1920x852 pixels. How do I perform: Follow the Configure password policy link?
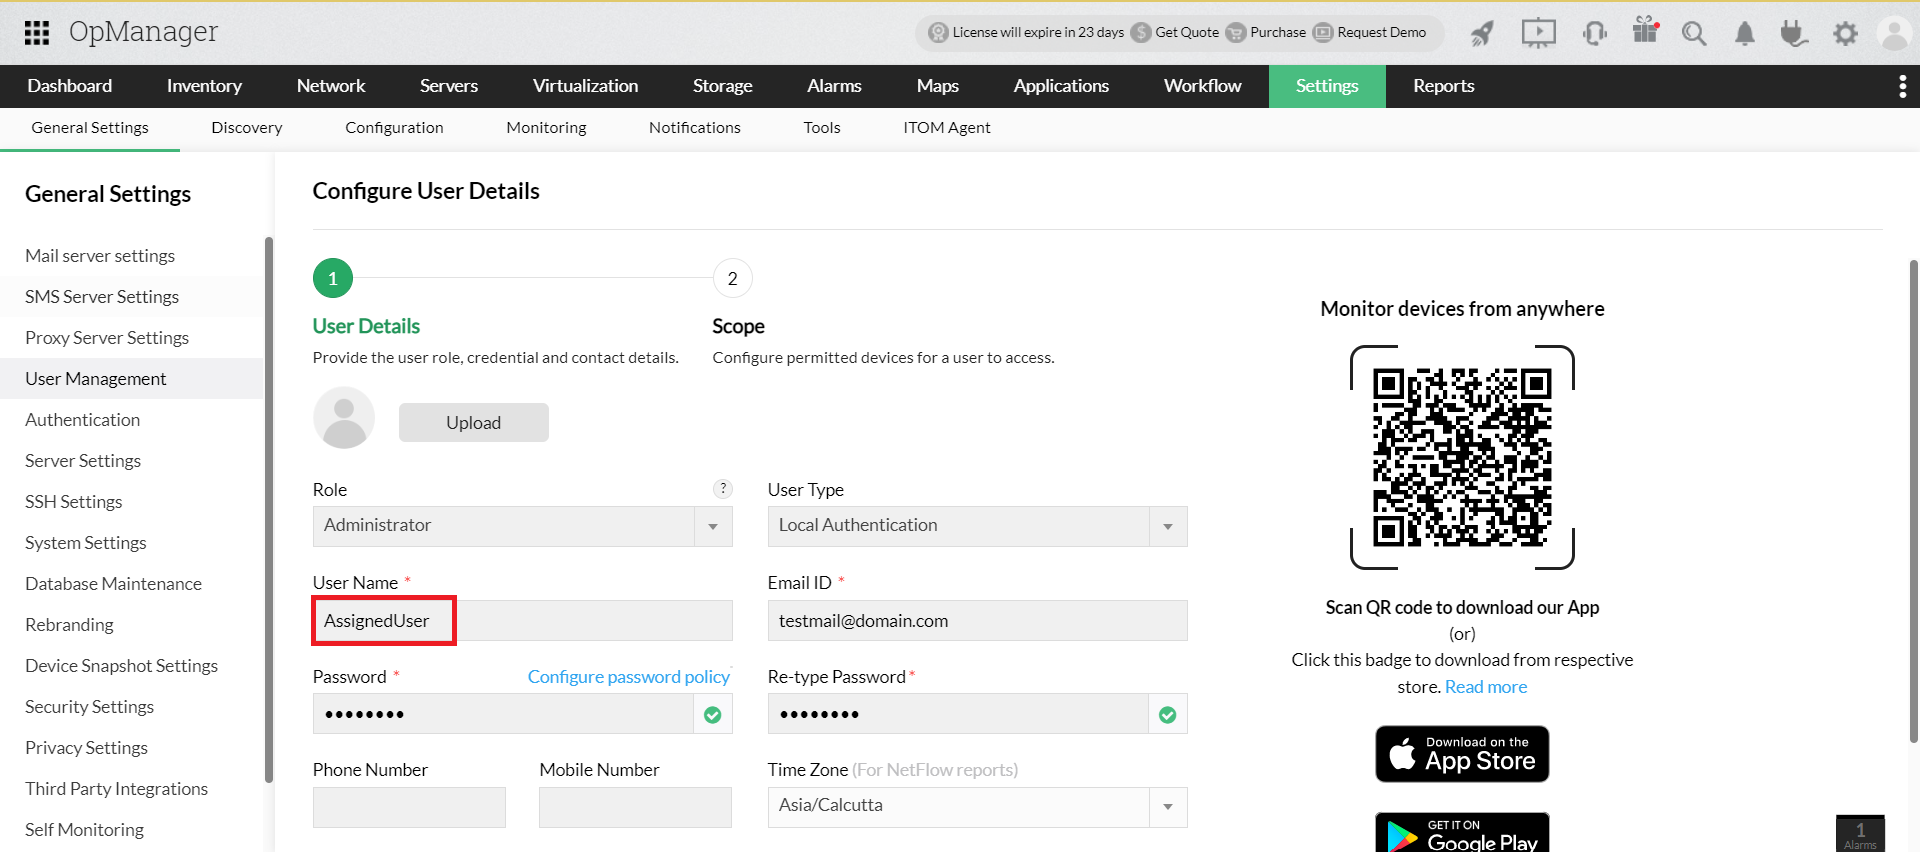[628, 677]
